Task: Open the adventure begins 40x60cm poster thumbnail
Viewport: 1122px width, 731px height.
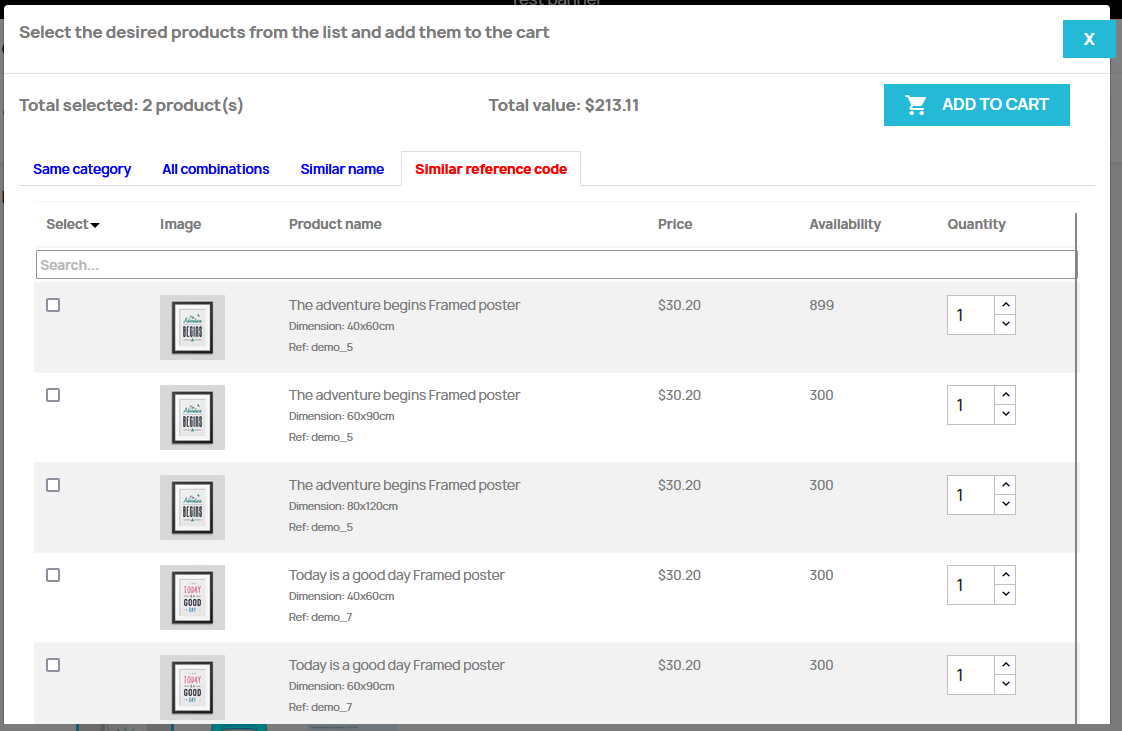Action: (192, 327)
